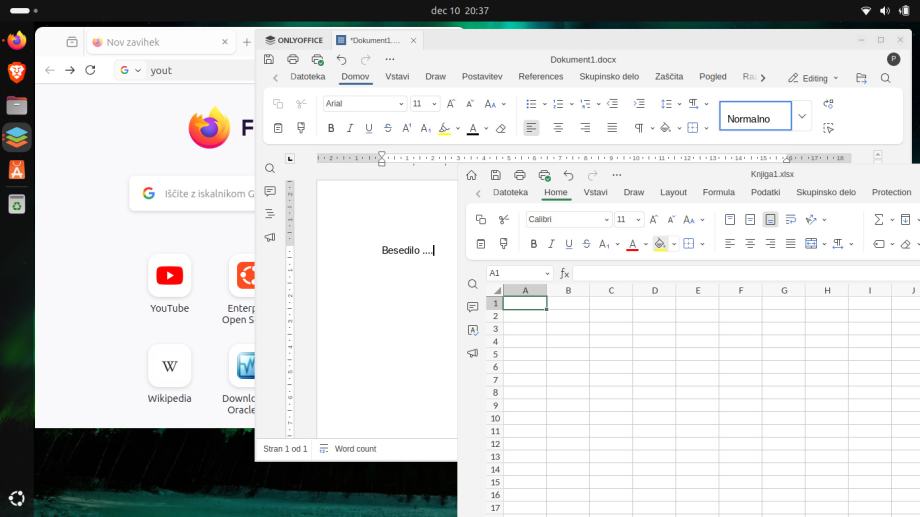The width and height of the screenshot is (920, 517).
Task: Click the spreadsheet Print icon
Action: pos(519,175)
